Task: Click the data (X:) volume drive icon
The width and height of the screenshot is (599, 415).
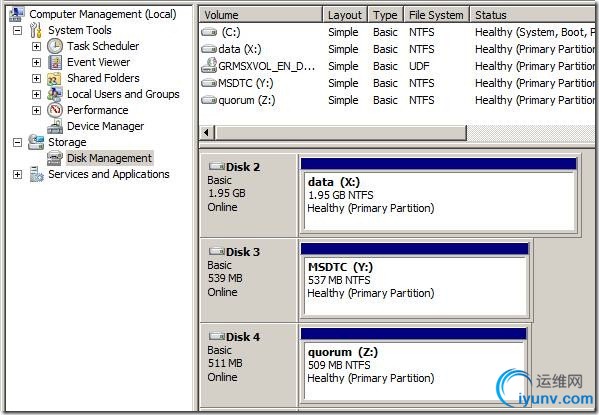Action: click(209, 49)
